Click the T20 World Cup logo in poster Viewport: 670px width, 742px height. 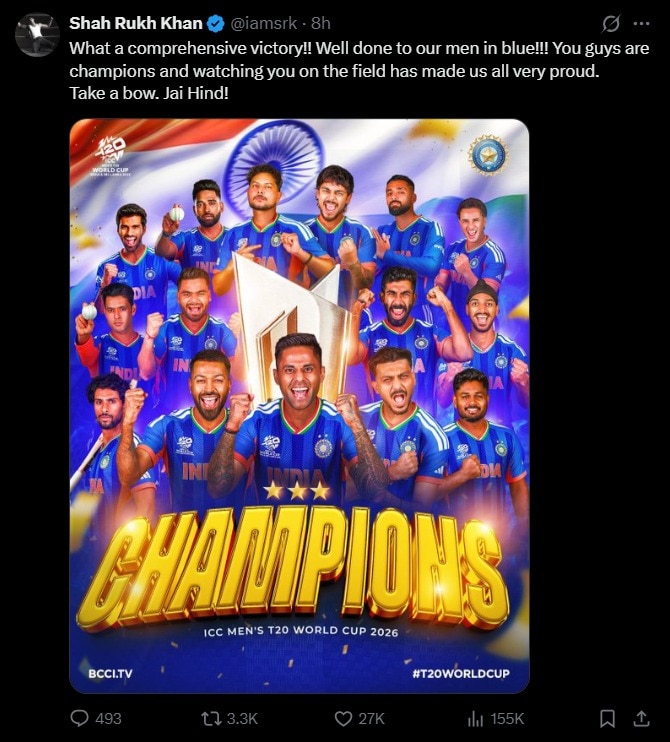coord(110,156)
